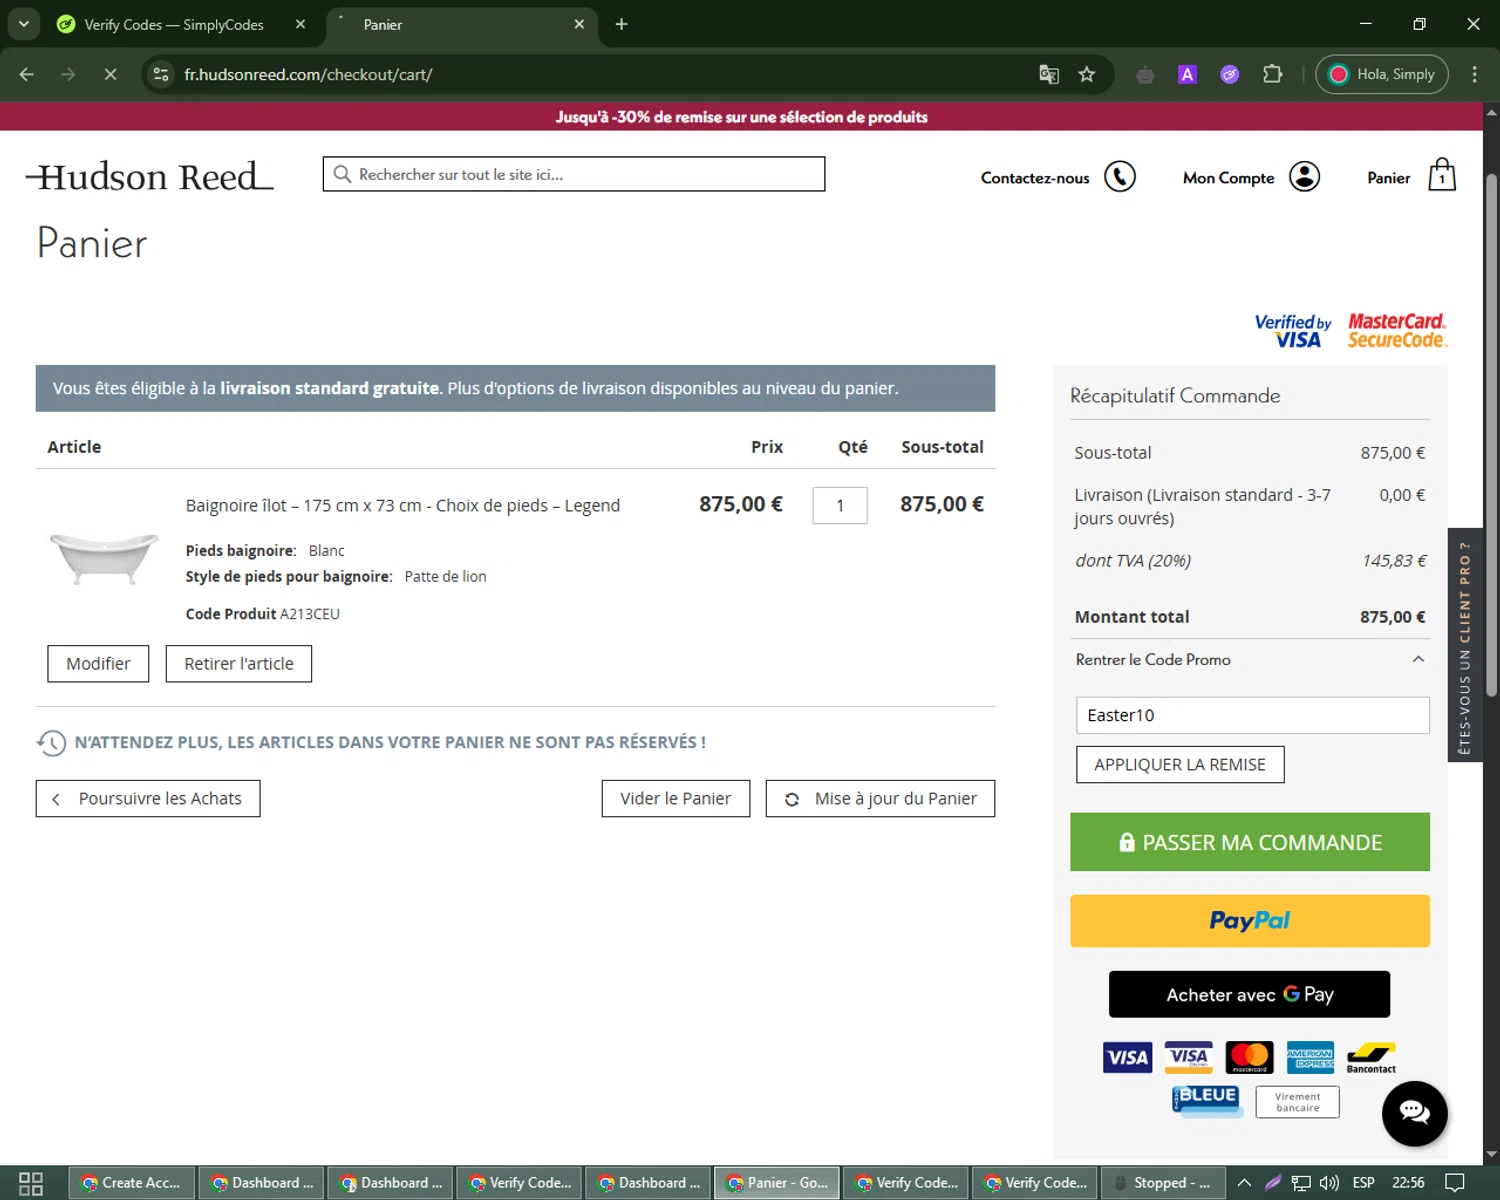Screen dimensions: 1500x1200
Task: Click the search magnifier icon
Action: (x=342, y=174)
